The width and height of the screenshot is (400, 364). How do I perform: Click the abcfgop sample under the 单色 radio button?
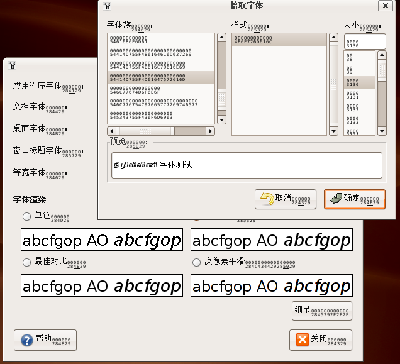click(102, 240)
